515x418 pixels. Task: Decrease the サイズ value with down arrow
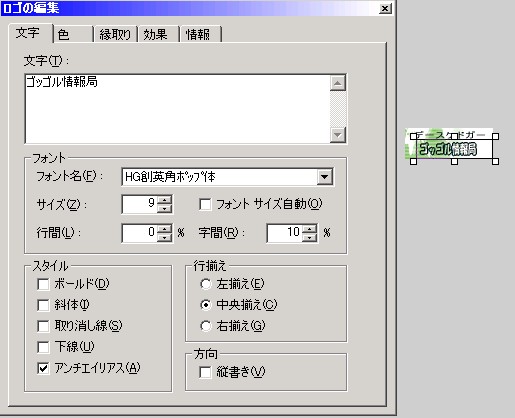click(164, 209)
